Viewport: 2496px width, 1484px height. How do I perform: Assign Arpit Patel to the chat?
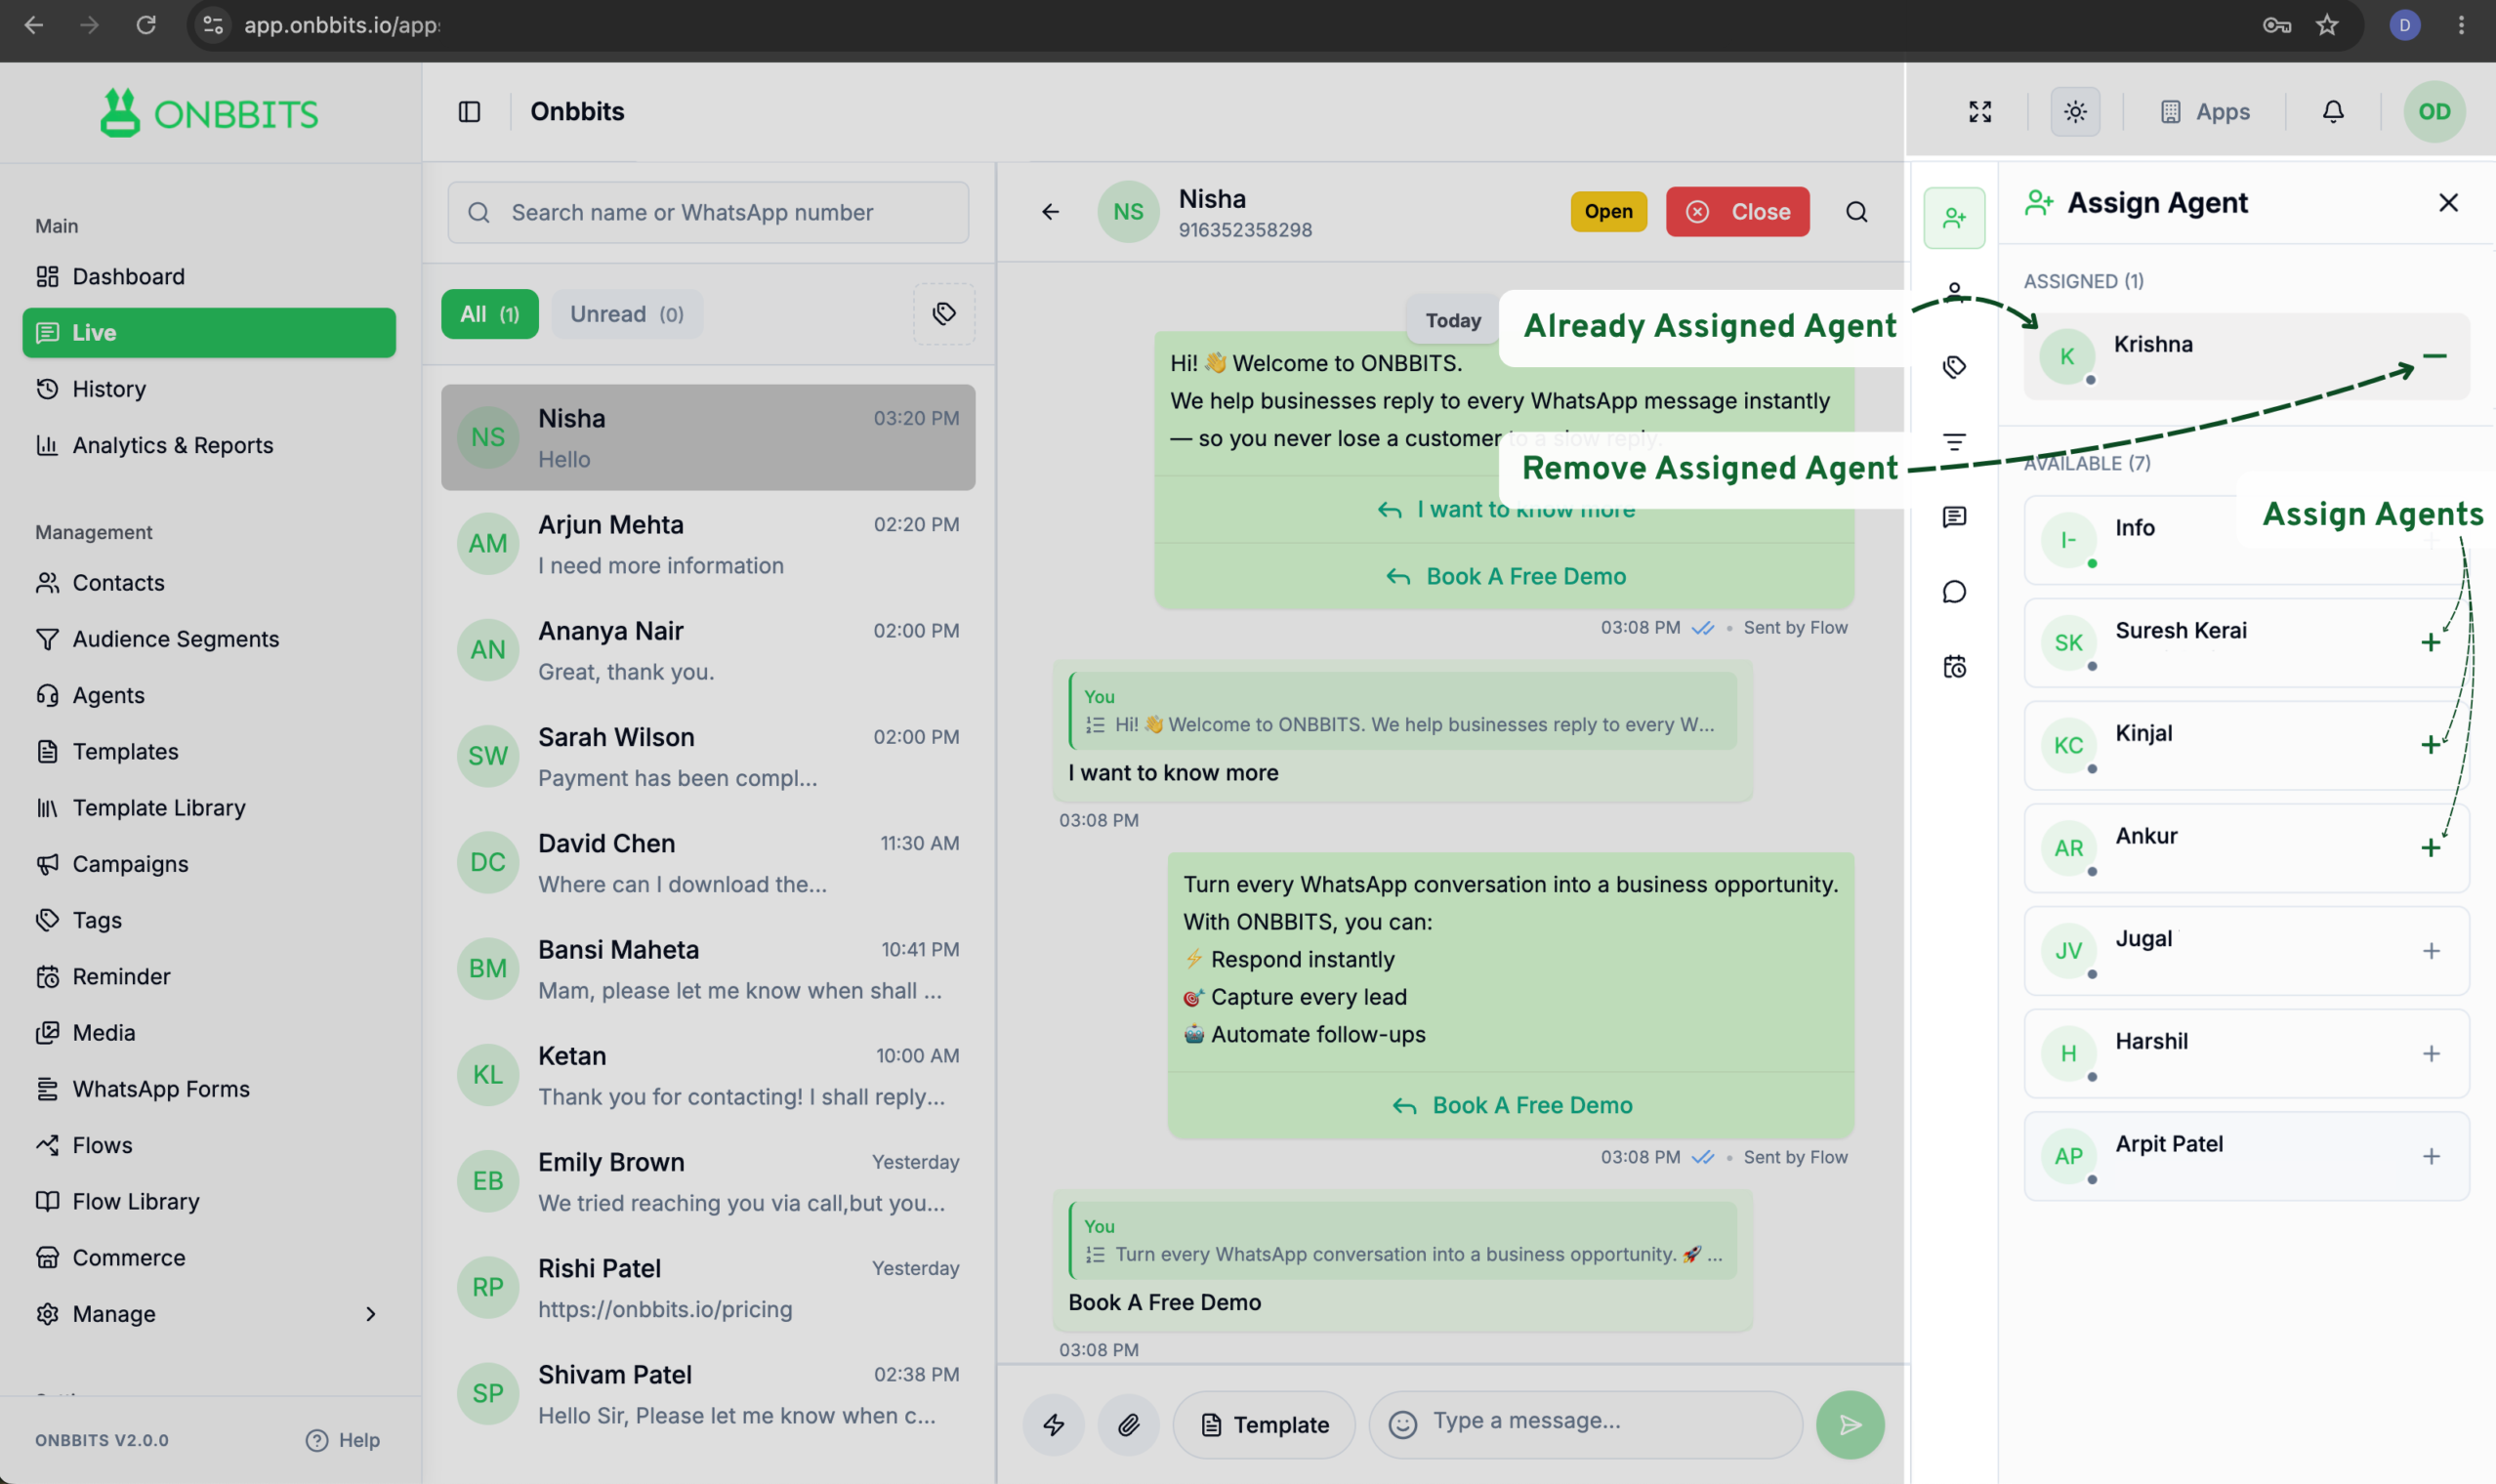point(2431,1157)
